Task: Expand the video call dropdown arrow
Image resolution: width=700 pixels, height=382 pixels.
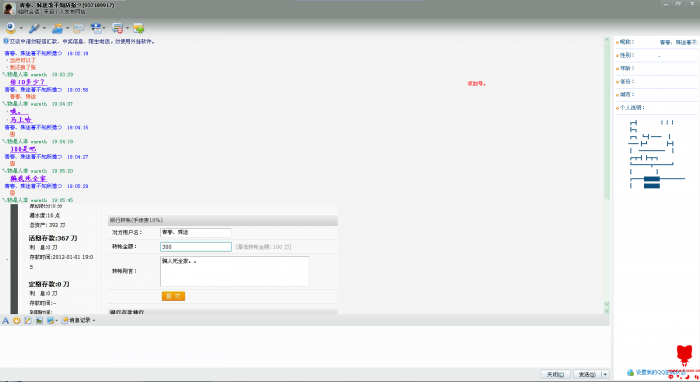Action: click(21, 29)
